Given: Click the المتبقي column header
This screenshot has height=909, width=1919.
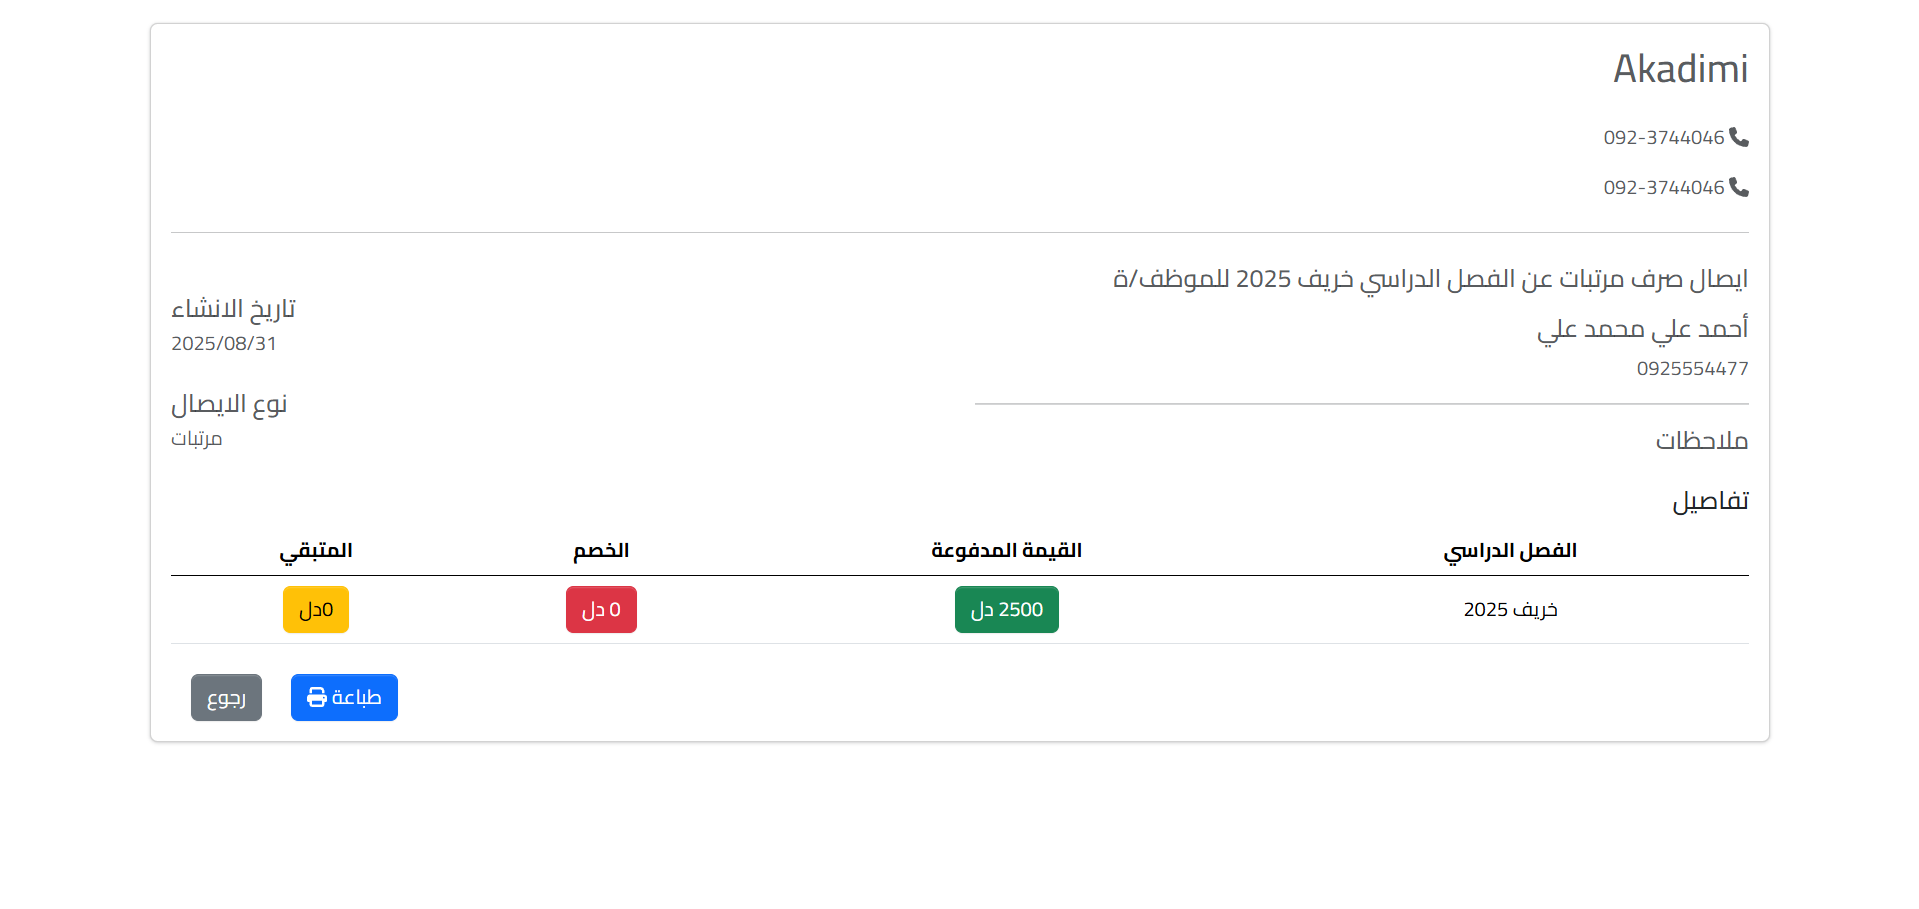Looking at the screenshot, I should click(316, 551).
